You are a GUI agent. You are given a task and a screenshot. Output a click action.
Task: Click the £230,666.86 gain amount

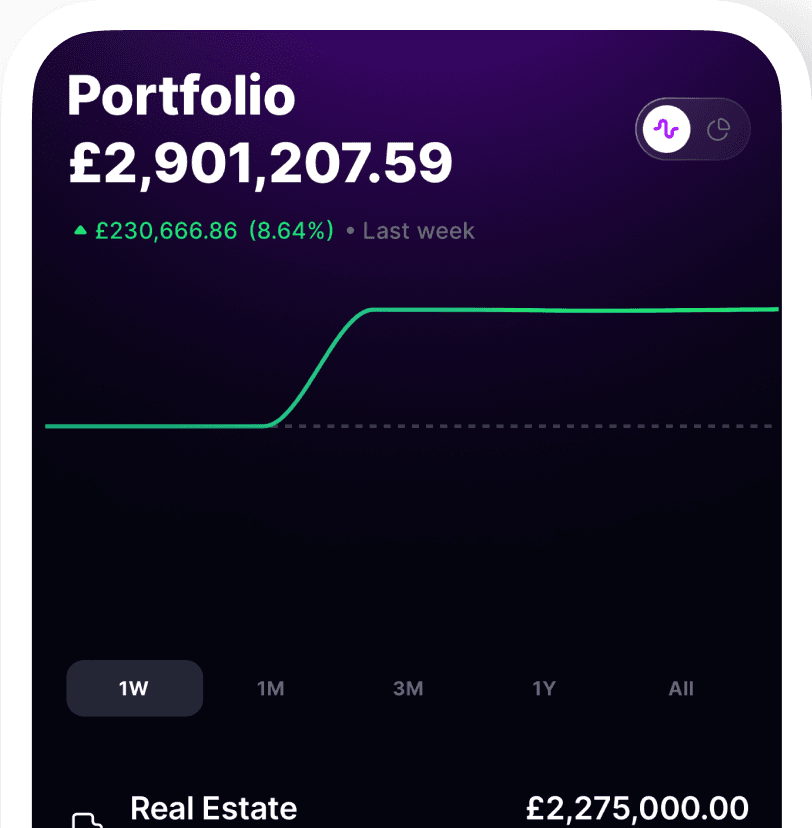click(x=166, y=231)
